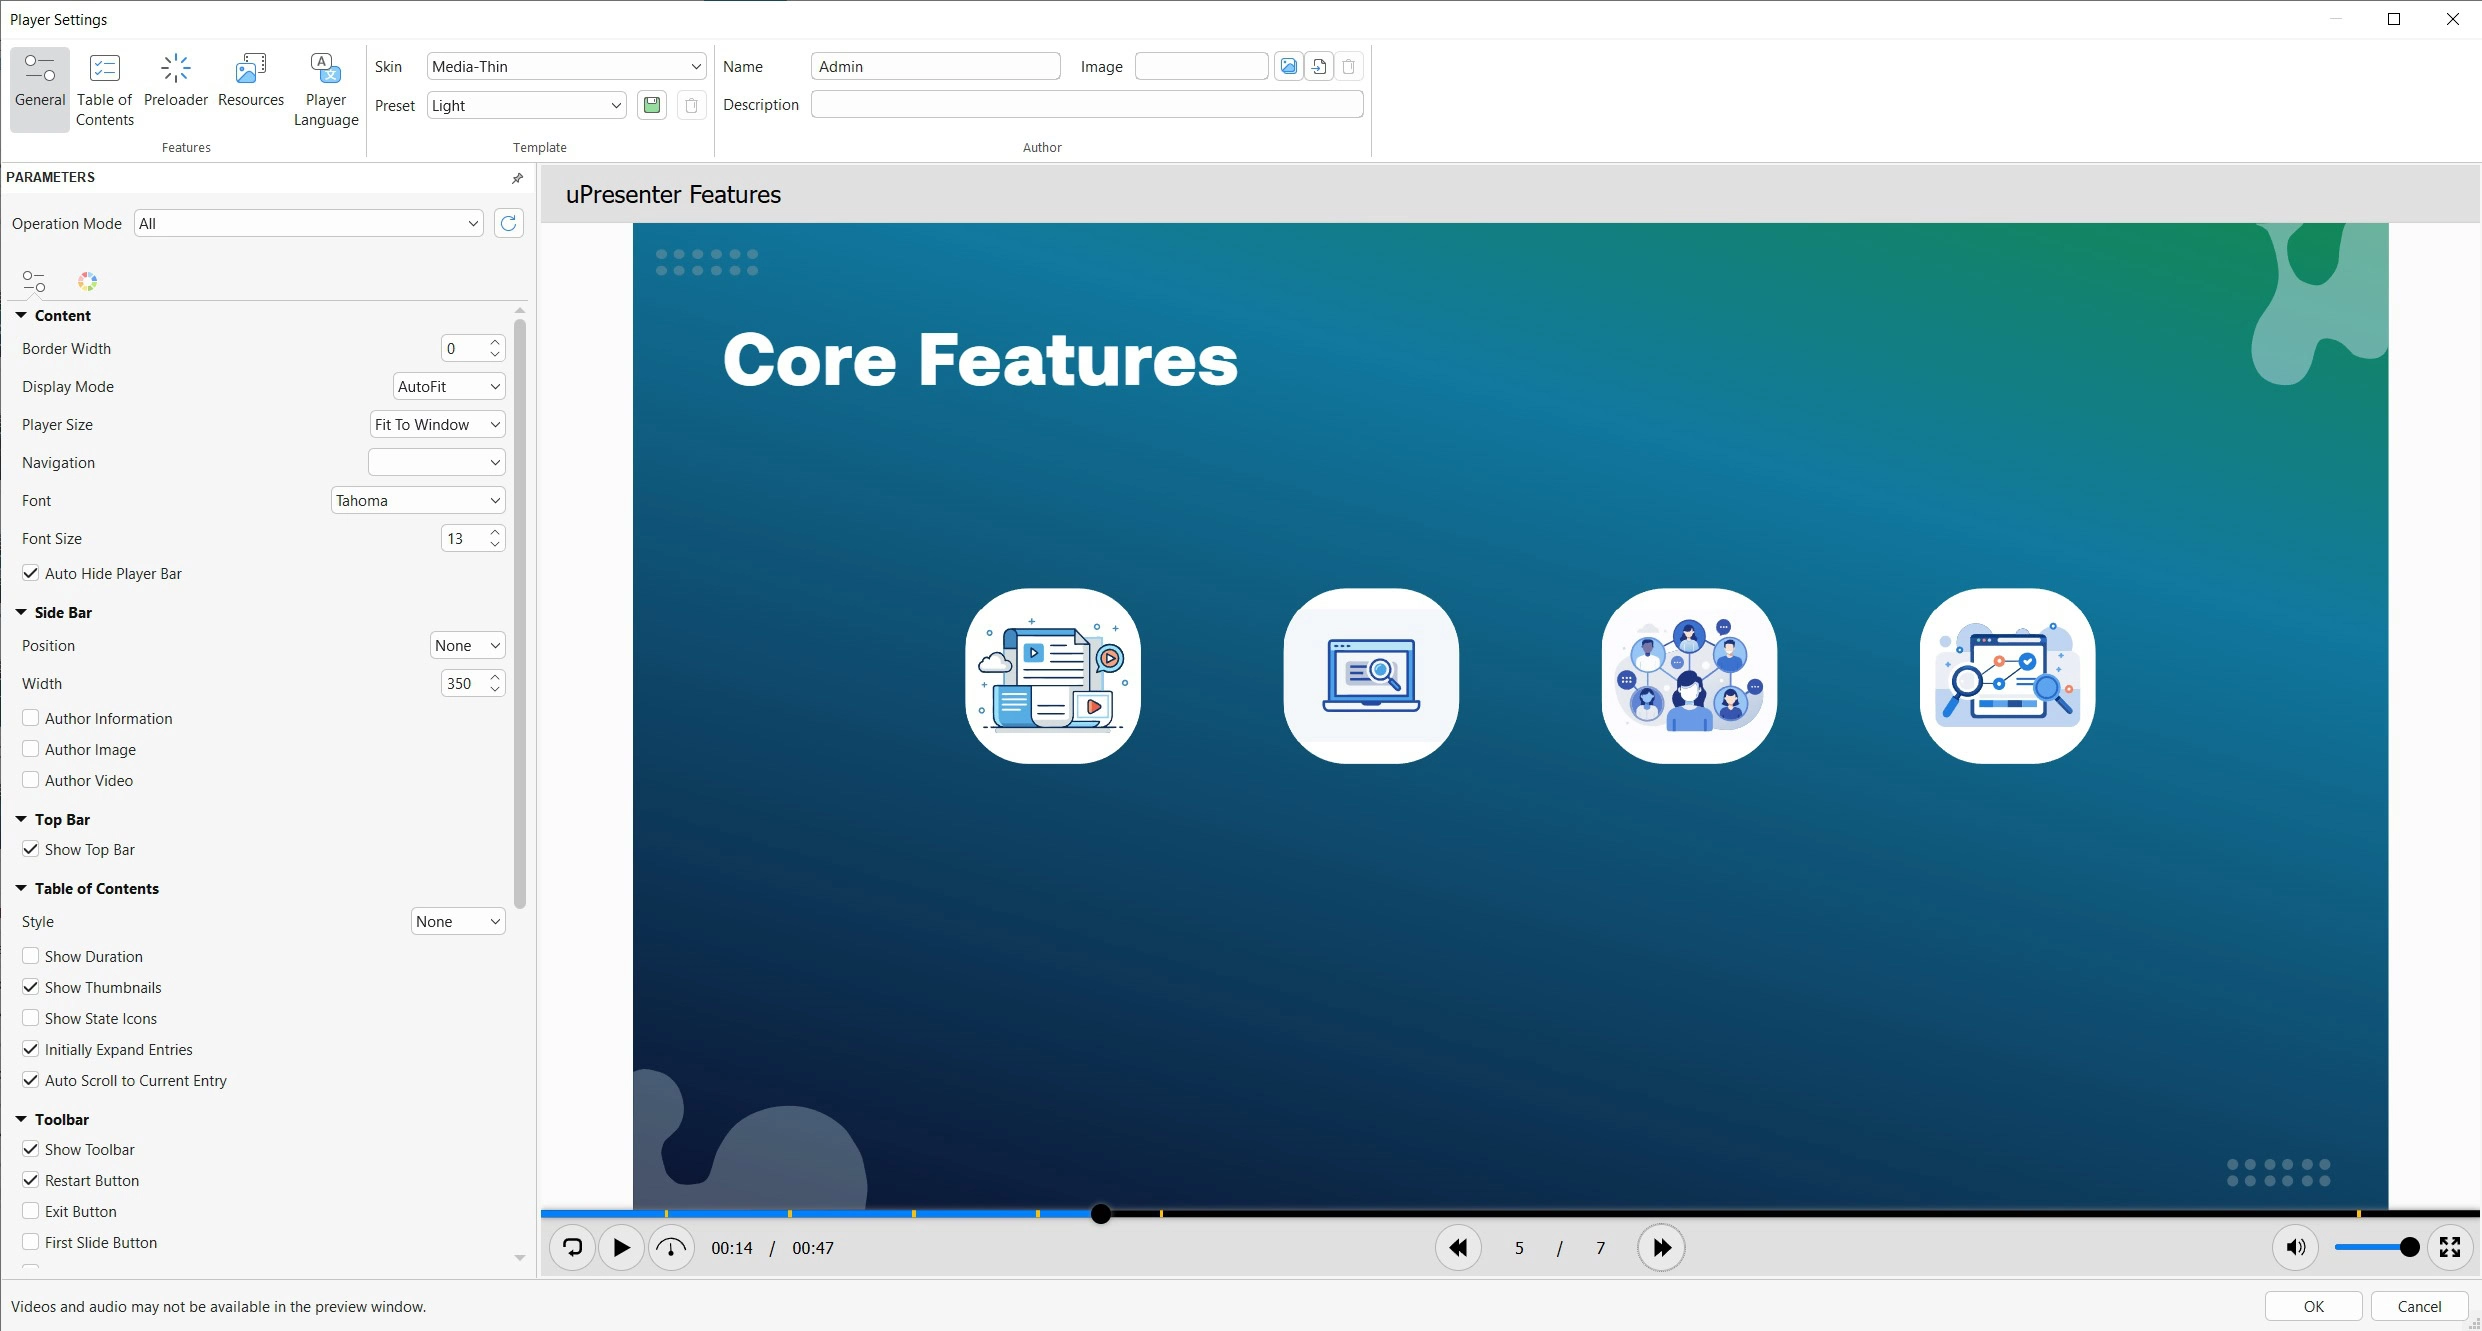Click the refresh icon beside Operation Mode

(508, 223)
